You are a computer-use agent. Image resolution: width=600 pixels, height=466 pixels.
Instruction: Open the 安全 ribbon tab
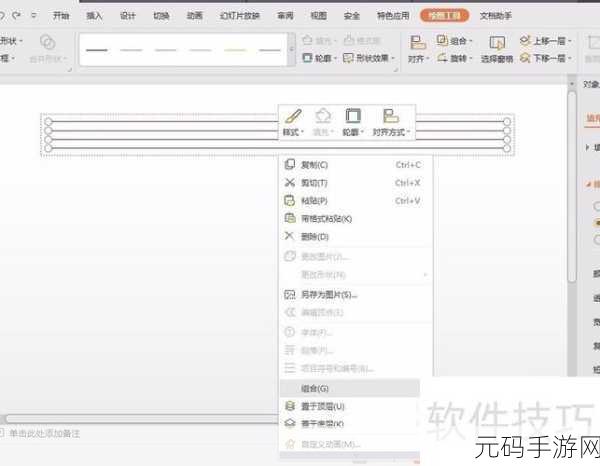coord(352,16)
